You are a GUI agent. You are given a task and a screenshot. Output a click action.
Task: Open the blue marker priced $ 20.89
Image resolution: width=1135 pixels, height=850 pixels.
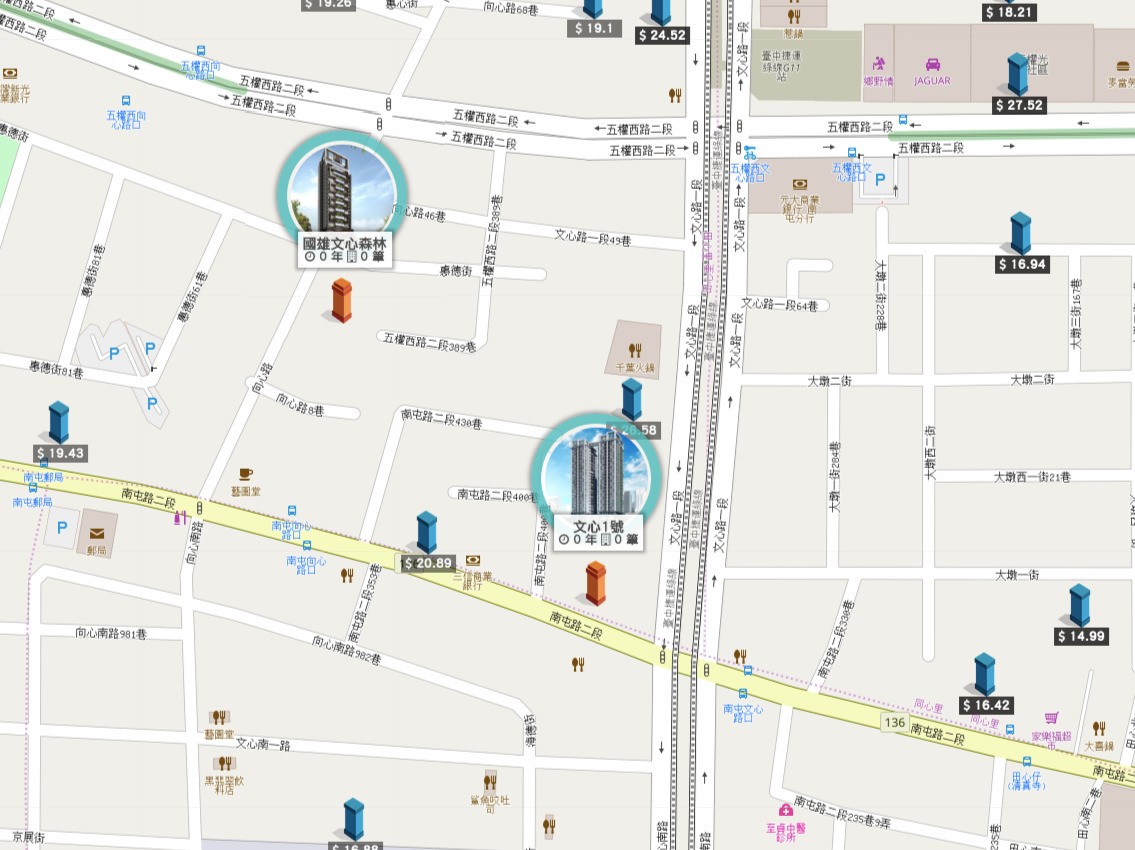pos(427,533)
